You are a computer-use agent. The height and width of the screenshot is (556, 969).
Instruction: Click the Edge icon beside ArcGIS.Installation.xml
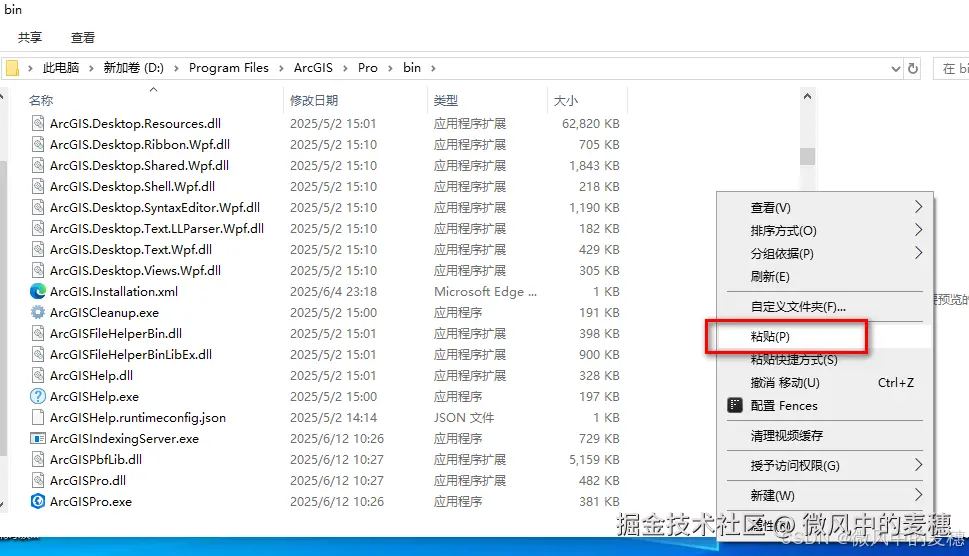point(38,291)
